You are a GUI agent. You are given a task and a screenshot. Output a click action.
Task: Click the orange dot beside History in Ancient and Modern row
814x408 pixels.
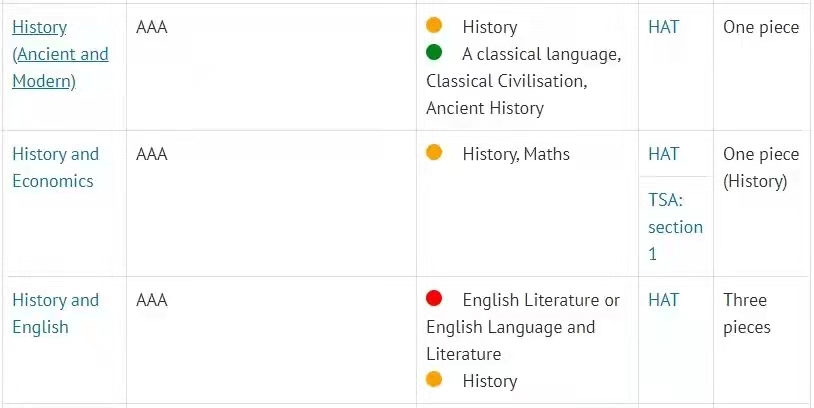pyautogui.click(x=434, y=25)
